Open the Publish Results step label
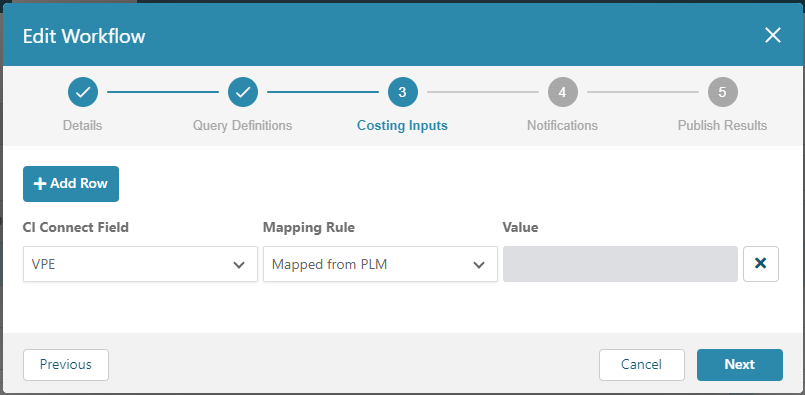Screen dimensions: 805x395 722,125
